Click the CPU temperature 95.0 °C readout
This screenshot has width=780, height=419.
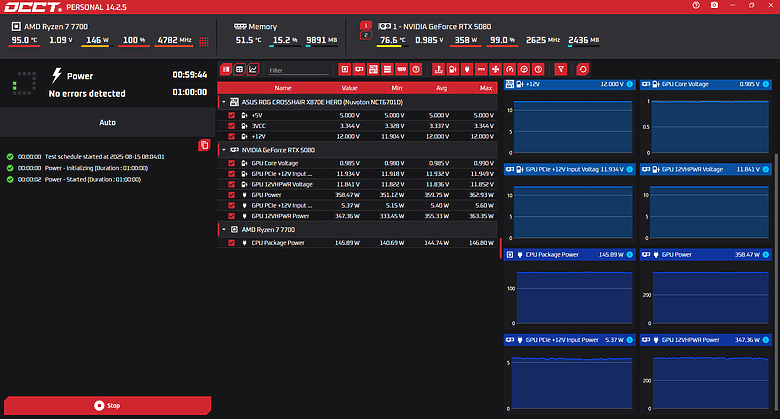(x=24, y=40)
